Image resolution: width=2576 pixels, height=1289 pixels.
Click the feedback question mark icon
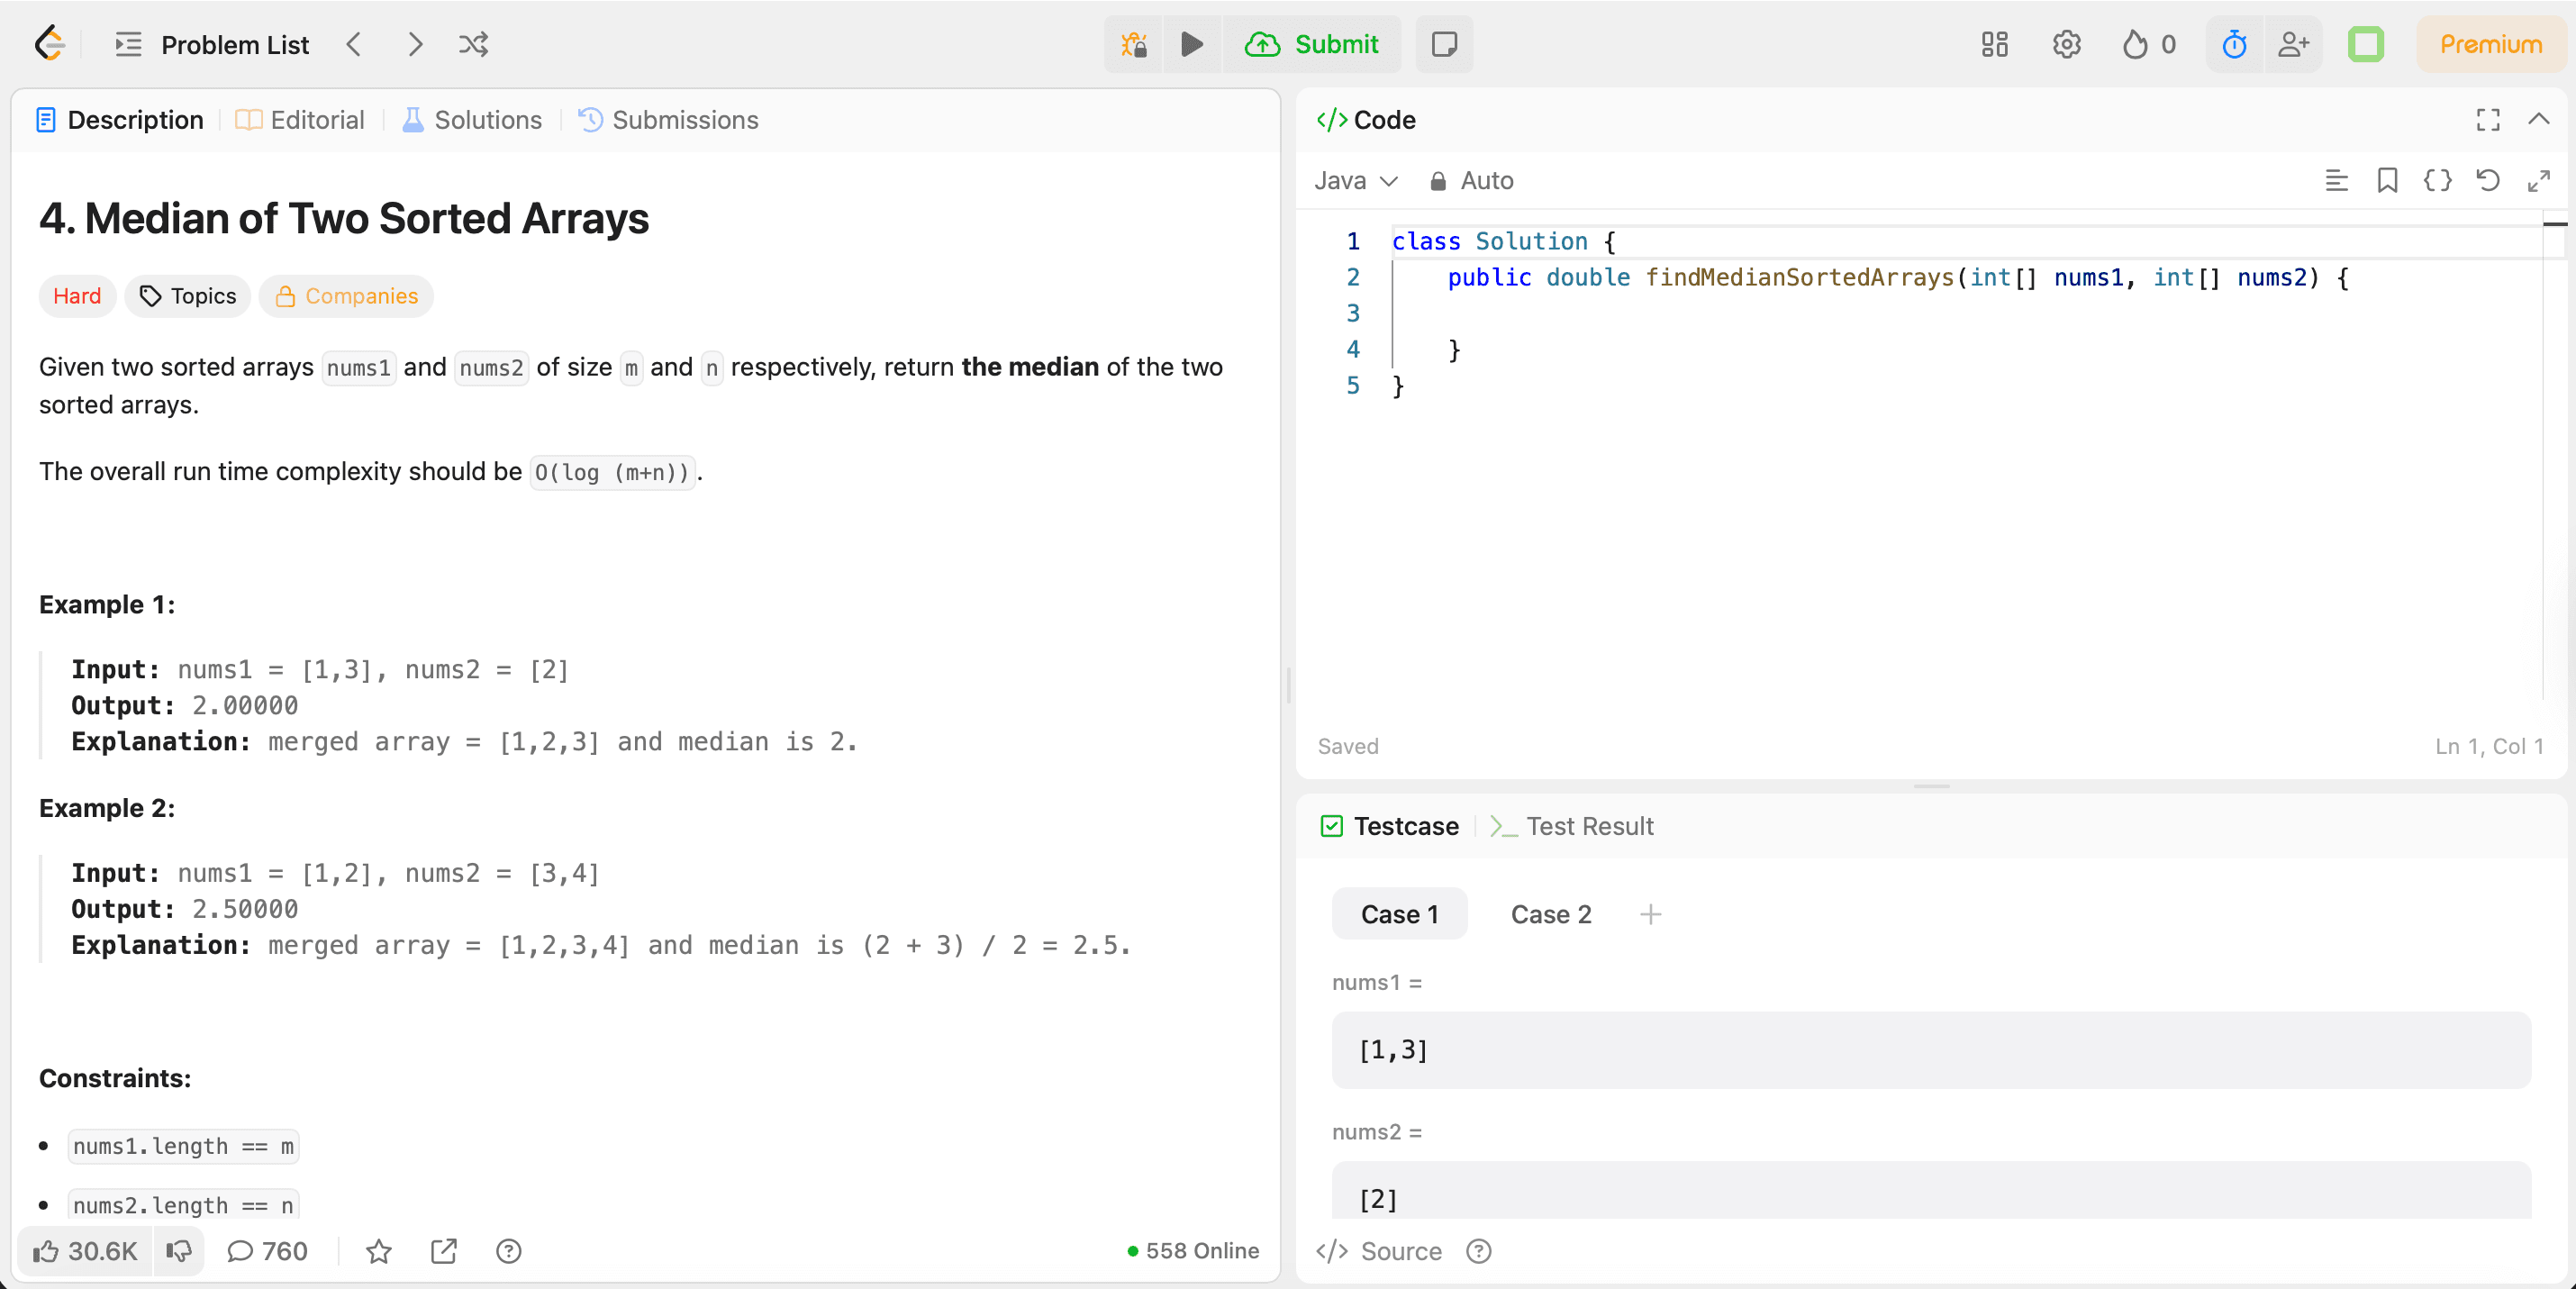click(508, 1251)
